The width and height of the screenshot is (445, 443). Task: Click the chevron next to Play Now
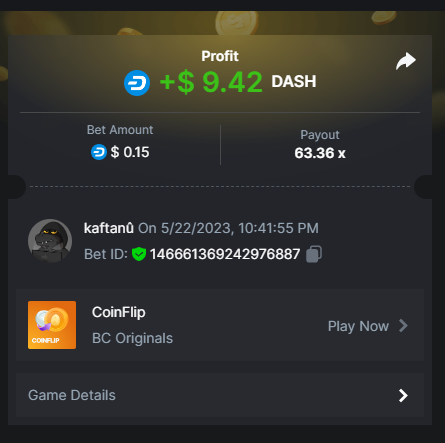[403, 326]
